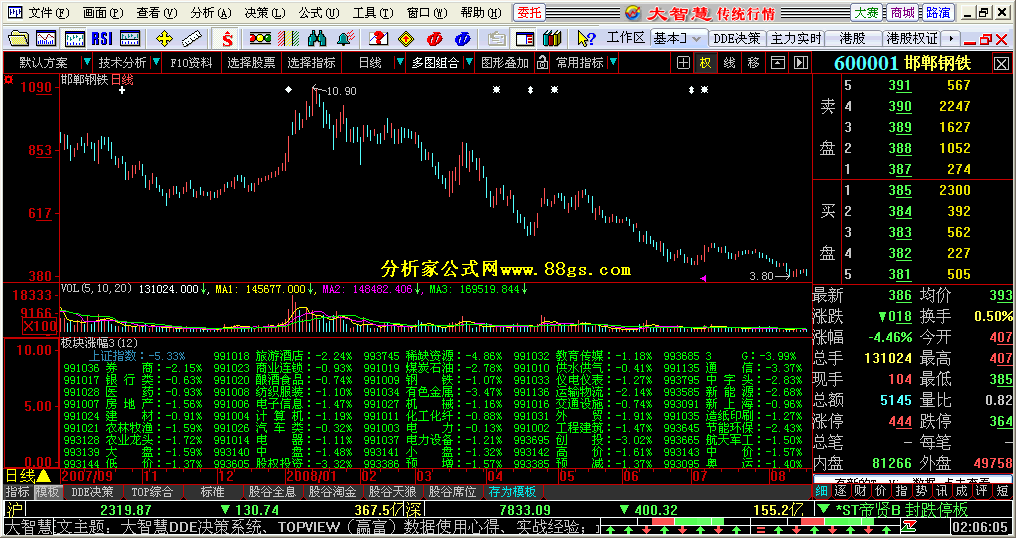
Task: Click the F10资料 button
Action: click(191, 63)
